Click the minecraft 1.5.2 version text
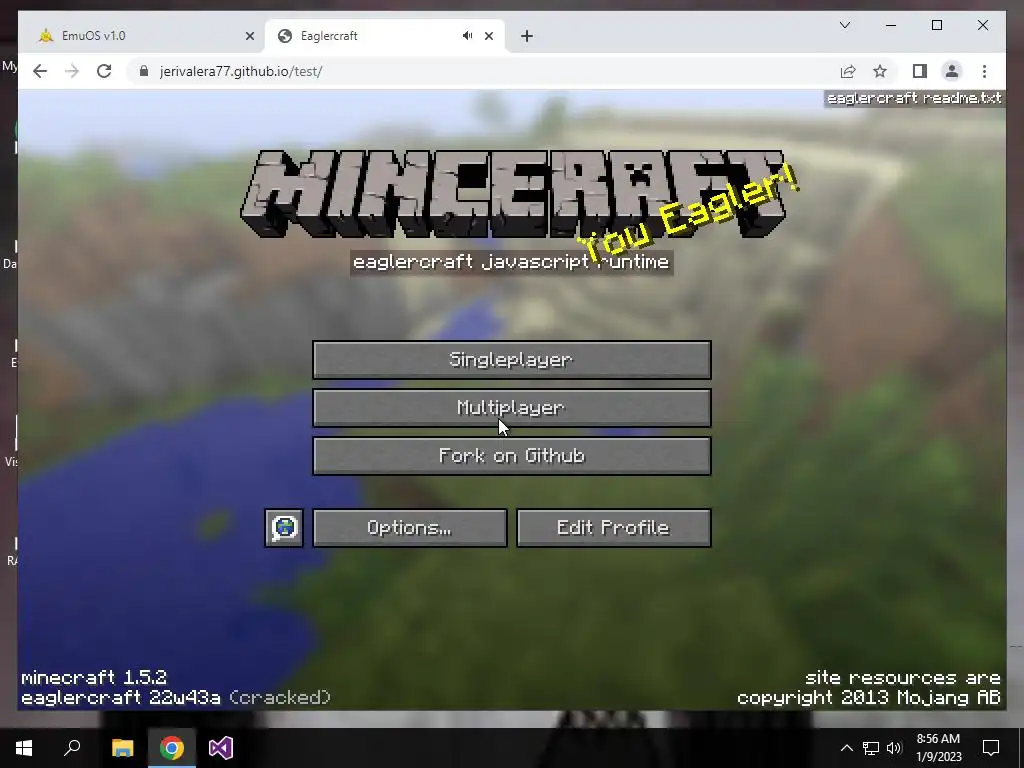This screenshot has width=1024, height=768. coord(94,677)
